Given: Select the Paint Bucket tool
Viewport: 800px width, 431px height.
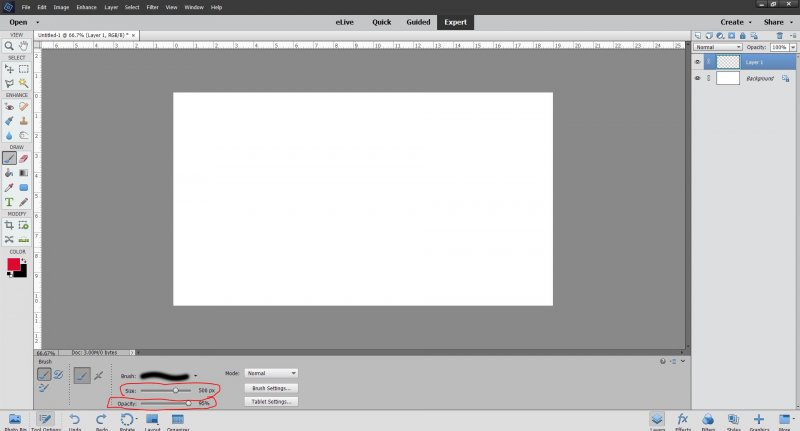Looking at the screenshot, I should pos(9,173).
